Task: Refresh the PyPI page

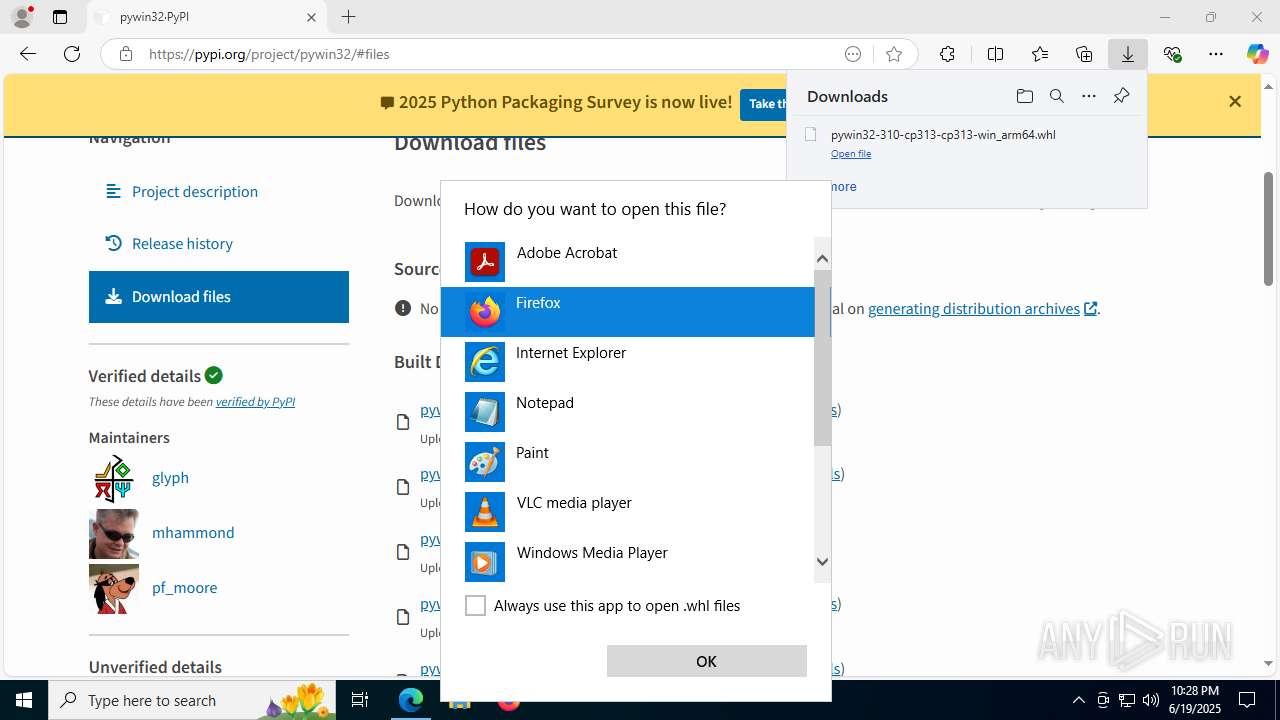Action: click(72, 54)
